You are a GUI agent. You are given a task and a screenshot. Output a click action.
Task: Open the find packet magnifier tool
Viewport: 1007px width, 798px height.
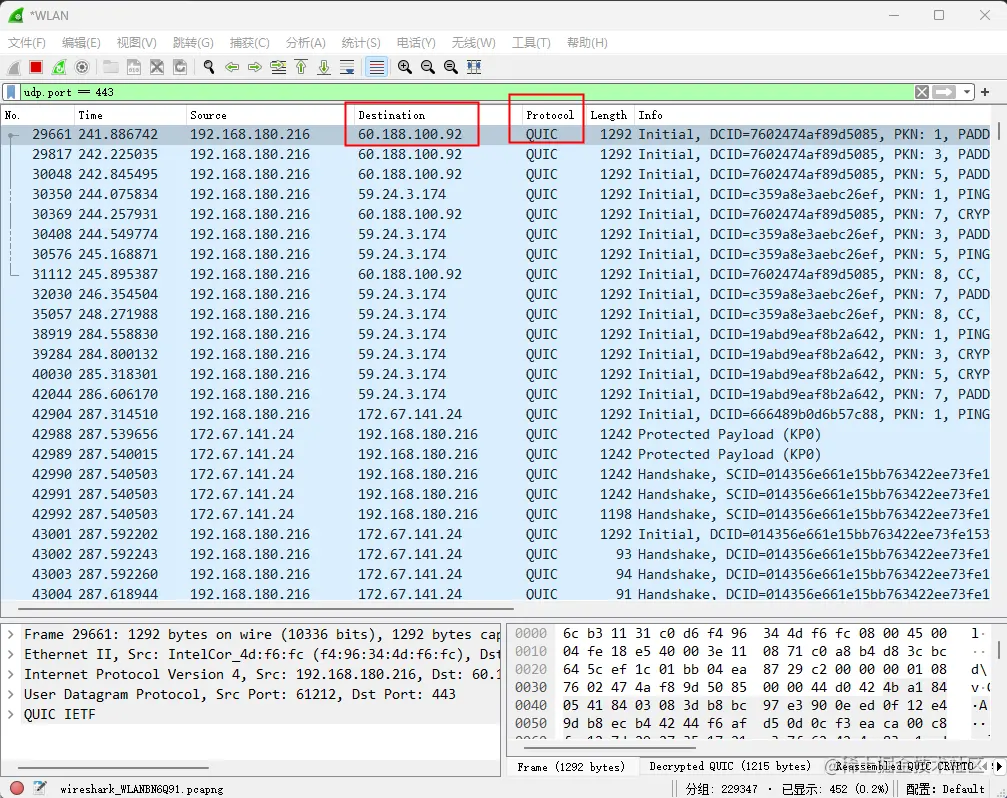[209, 67]
